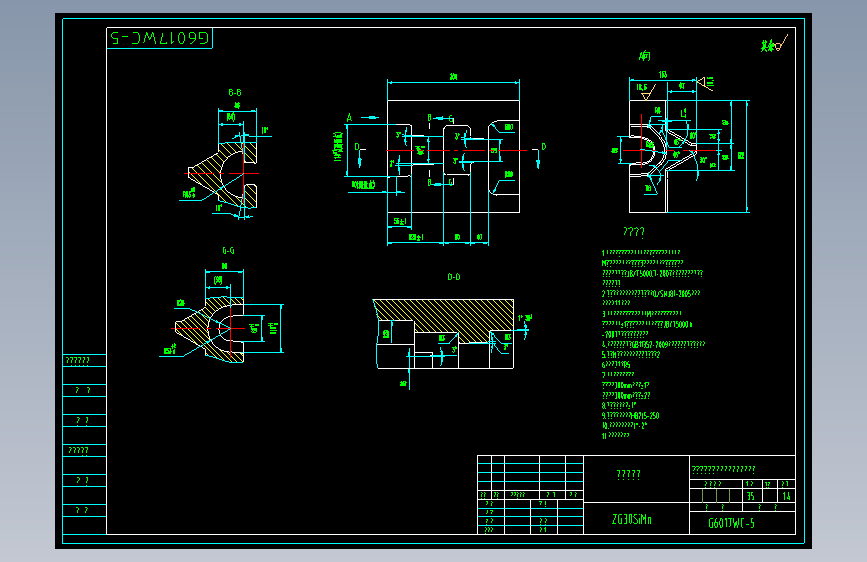The width and height of the screenshot is (867, 562).
Task: Select the value 35 in title block
Action: (x=751, y=496)
